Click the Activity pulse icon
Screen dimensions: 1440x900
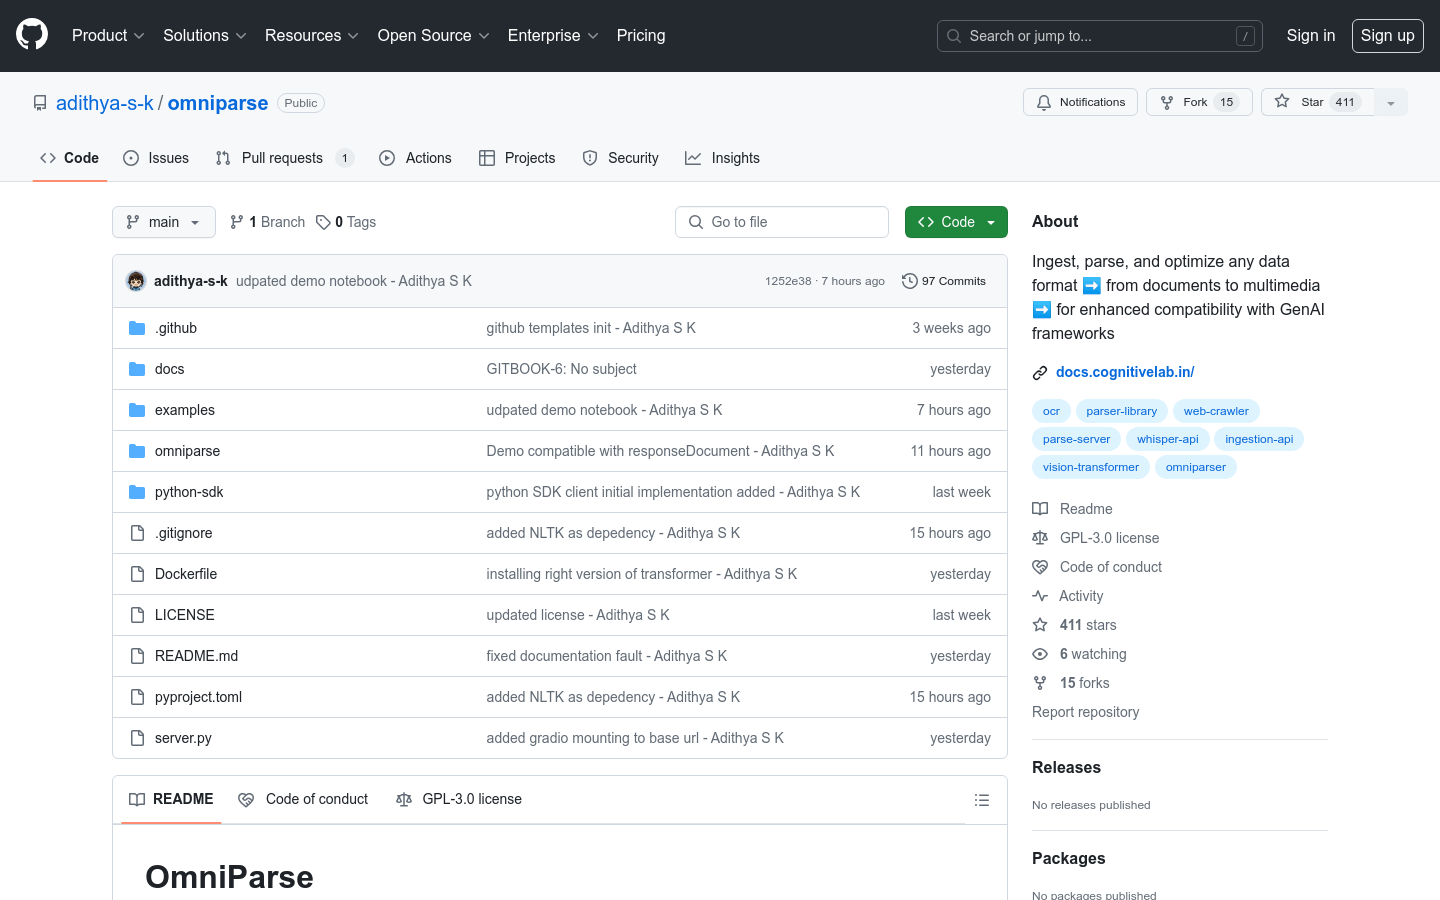[1040, 595]
